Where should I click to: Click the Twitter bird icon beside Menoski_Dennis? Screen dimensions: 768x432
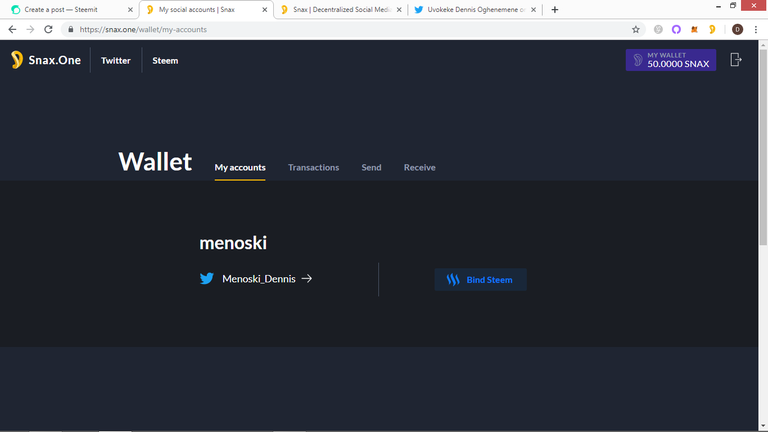click(x=207, y=278)
